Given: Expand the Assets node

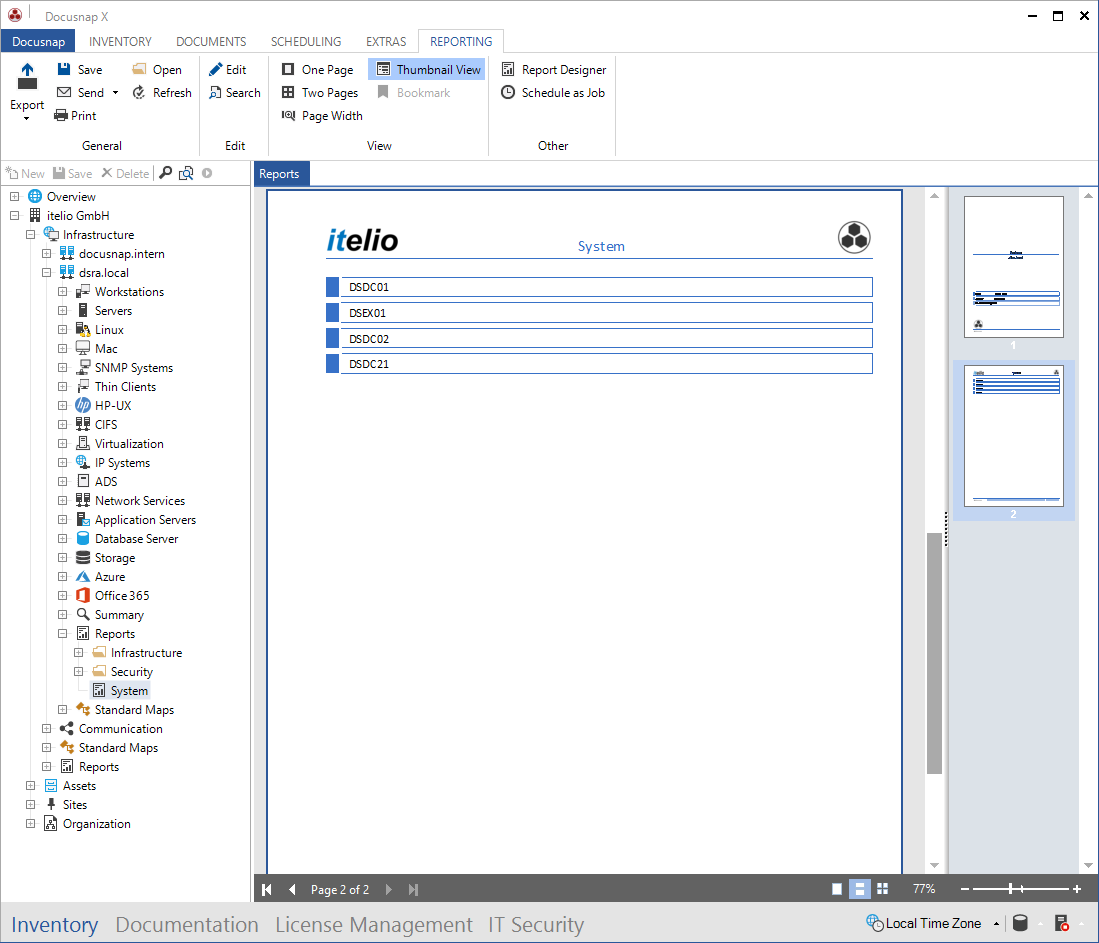Looking at the screenshot, I should click(x=30, y=785).
